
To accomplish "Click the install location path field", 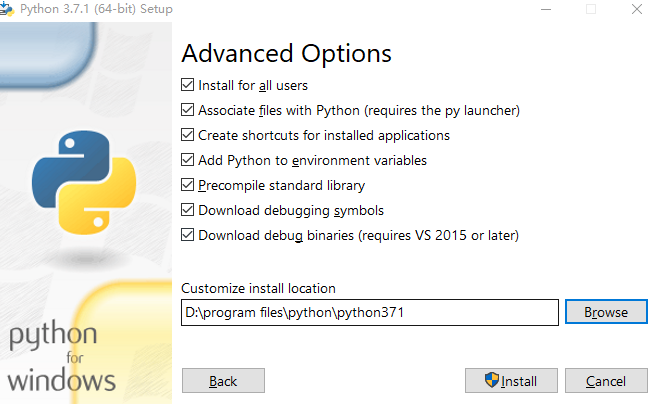I will click(x=370, y=312).
